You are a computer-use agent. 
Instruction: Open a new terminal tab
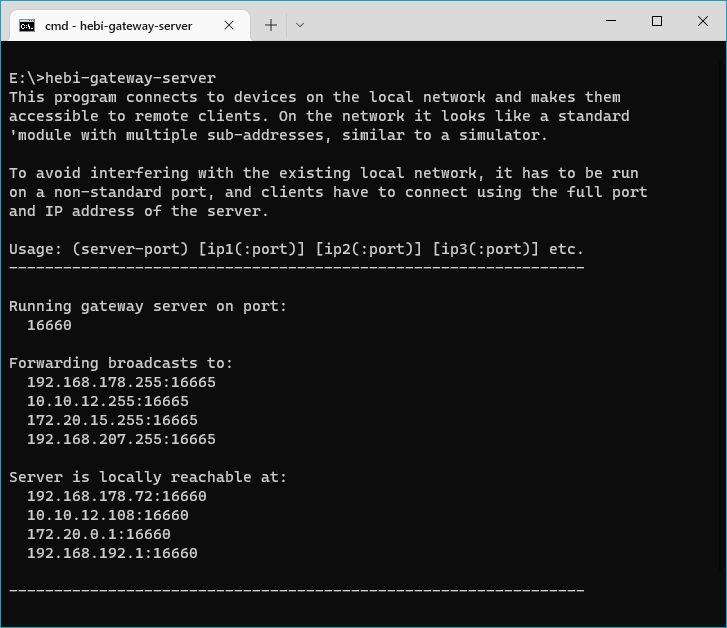(x=270, y=25)
